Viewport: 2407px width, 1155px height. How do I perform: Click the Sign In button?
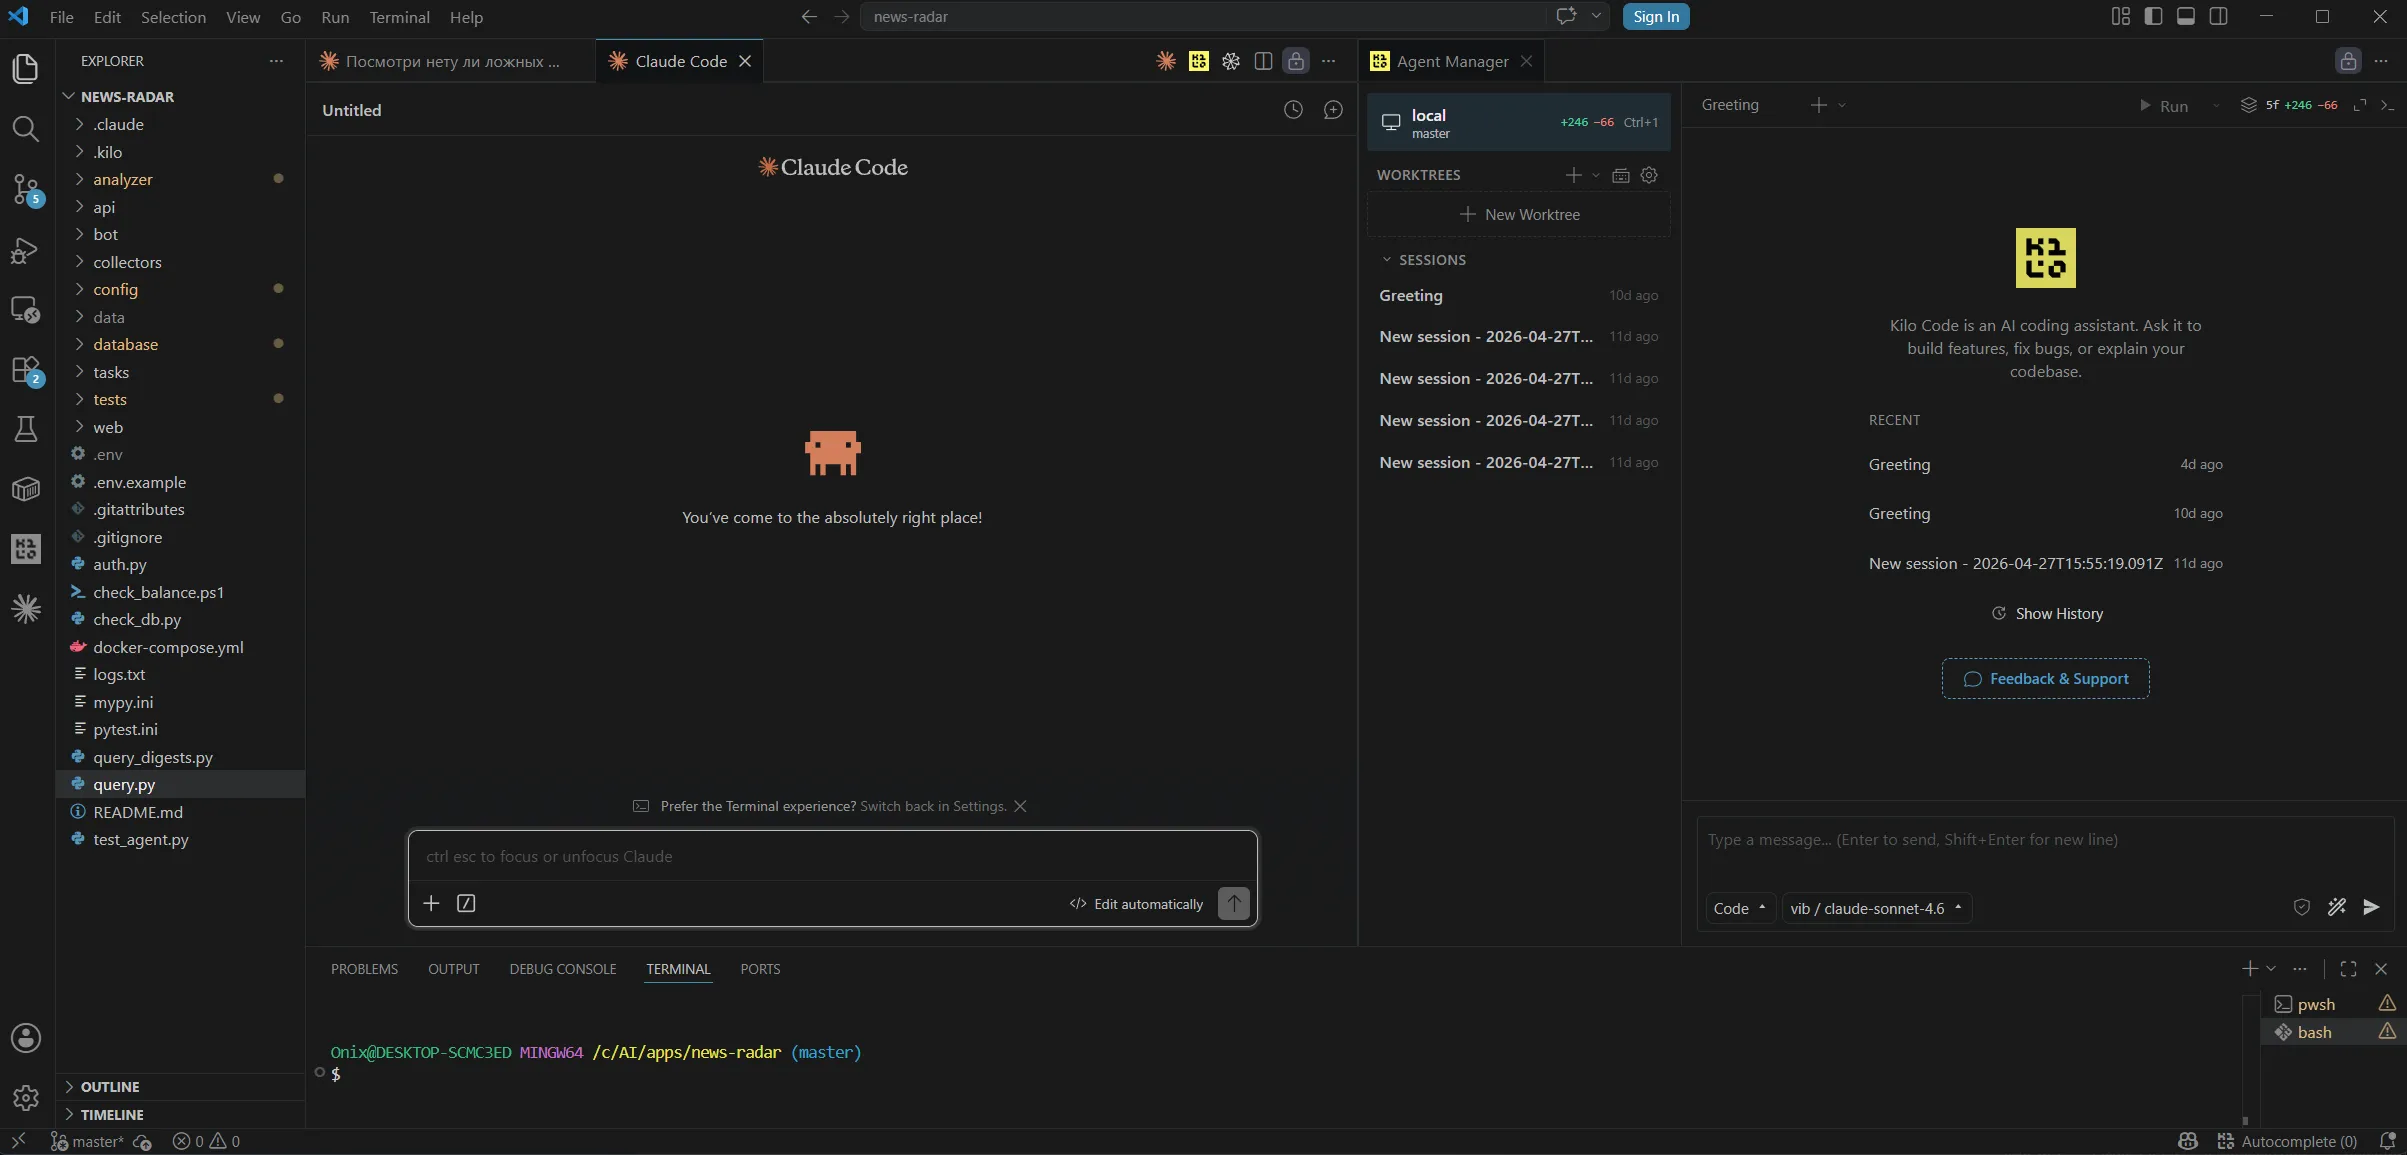(x=1656, y=16)
